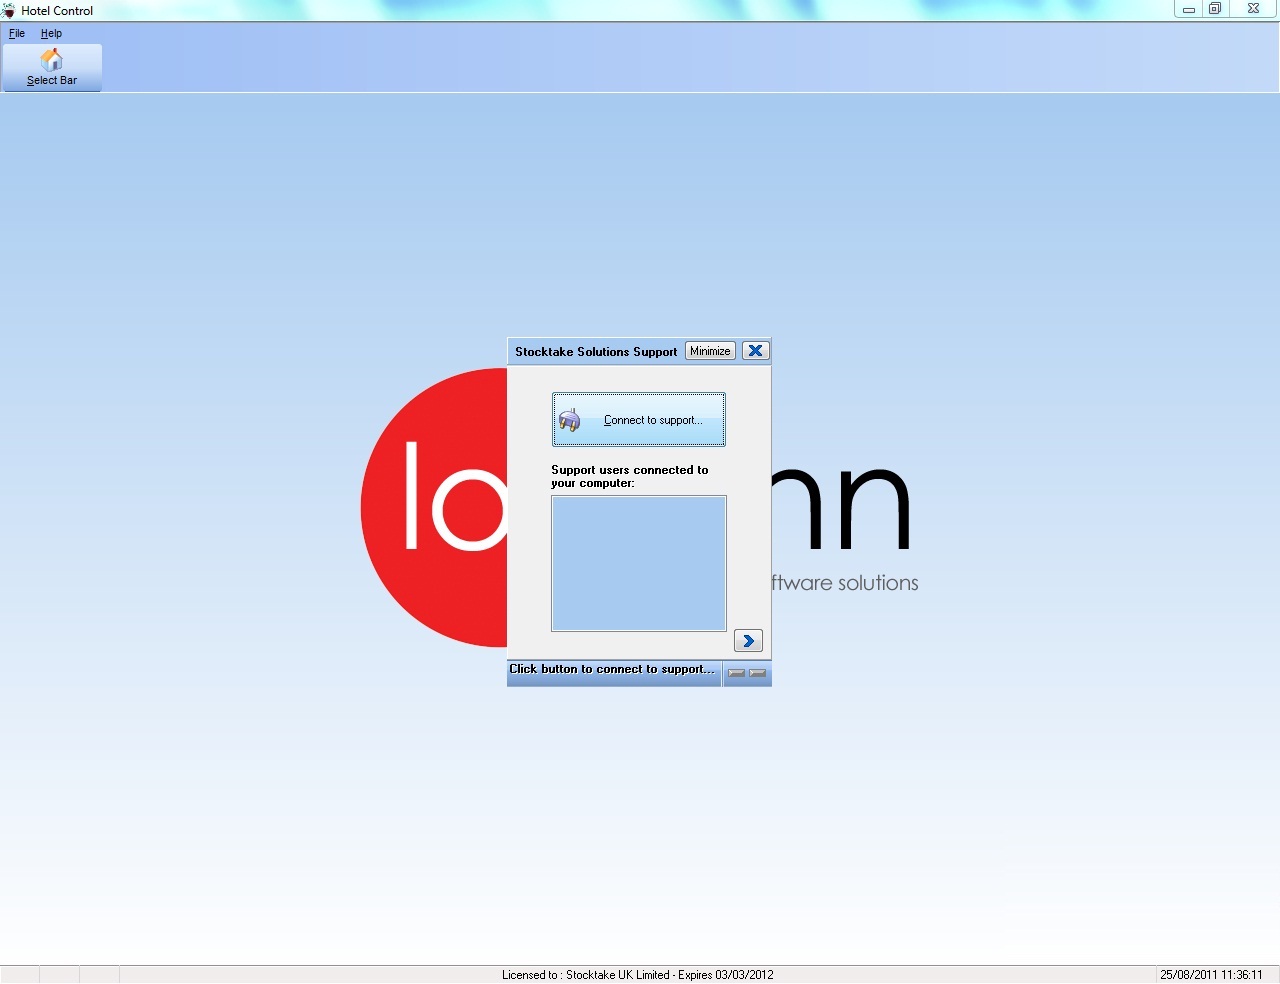This screenshot has width=1280, height=984.
Task: Click the 25/08/2011 11:36:11 date time status
Action: 1211,975
